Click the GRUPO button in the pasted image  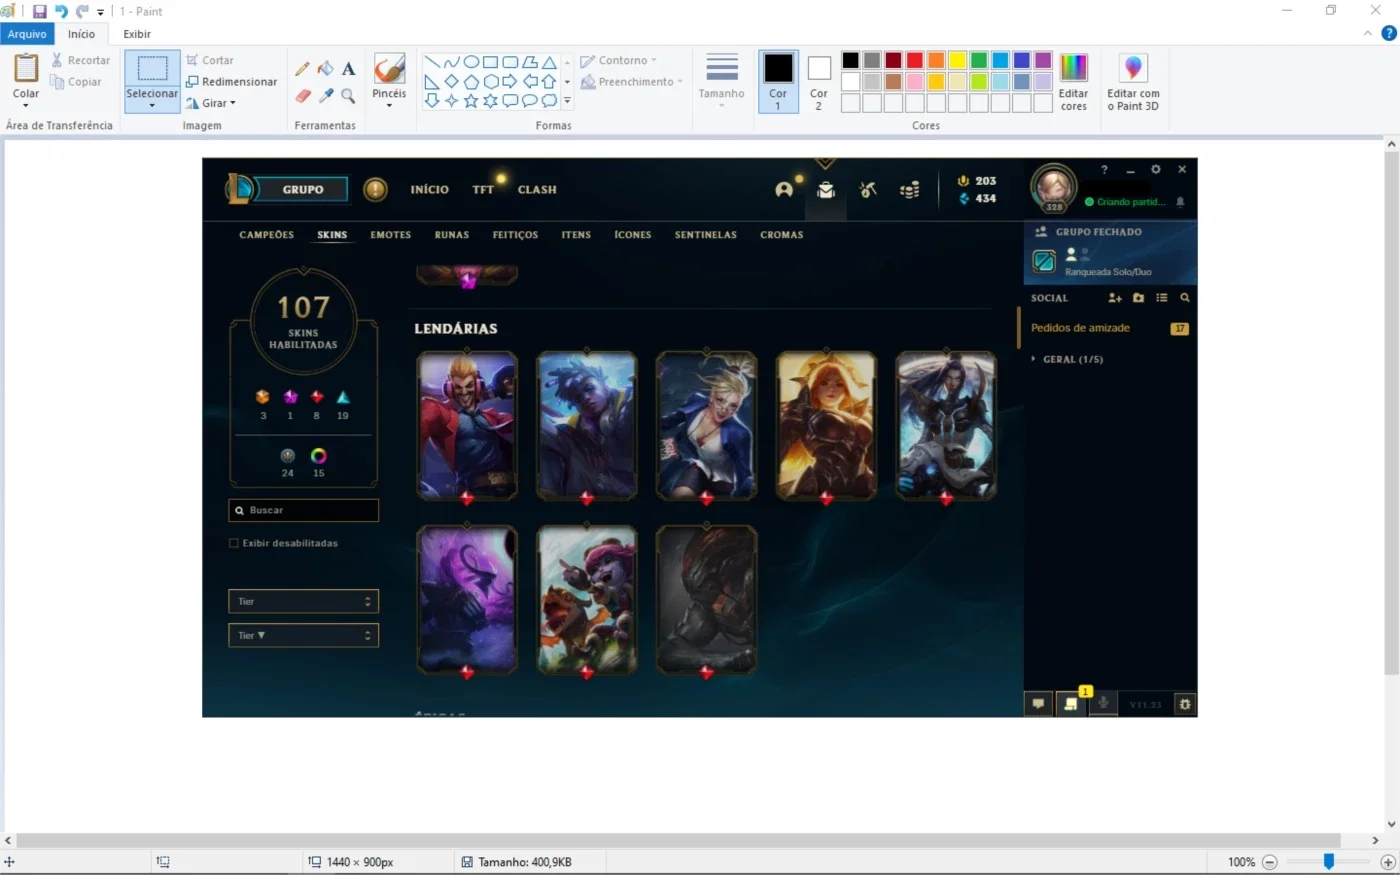[x=303, y=189]
